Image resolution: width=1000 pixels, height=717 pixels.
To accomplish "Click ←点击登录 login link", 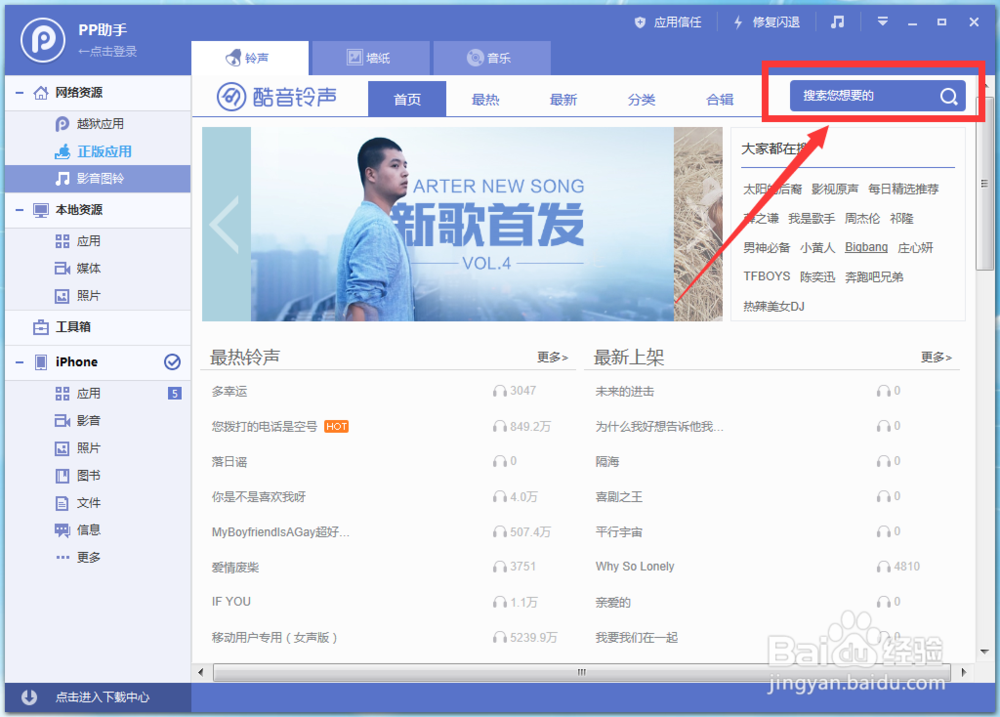I will (x=107, y=52).
